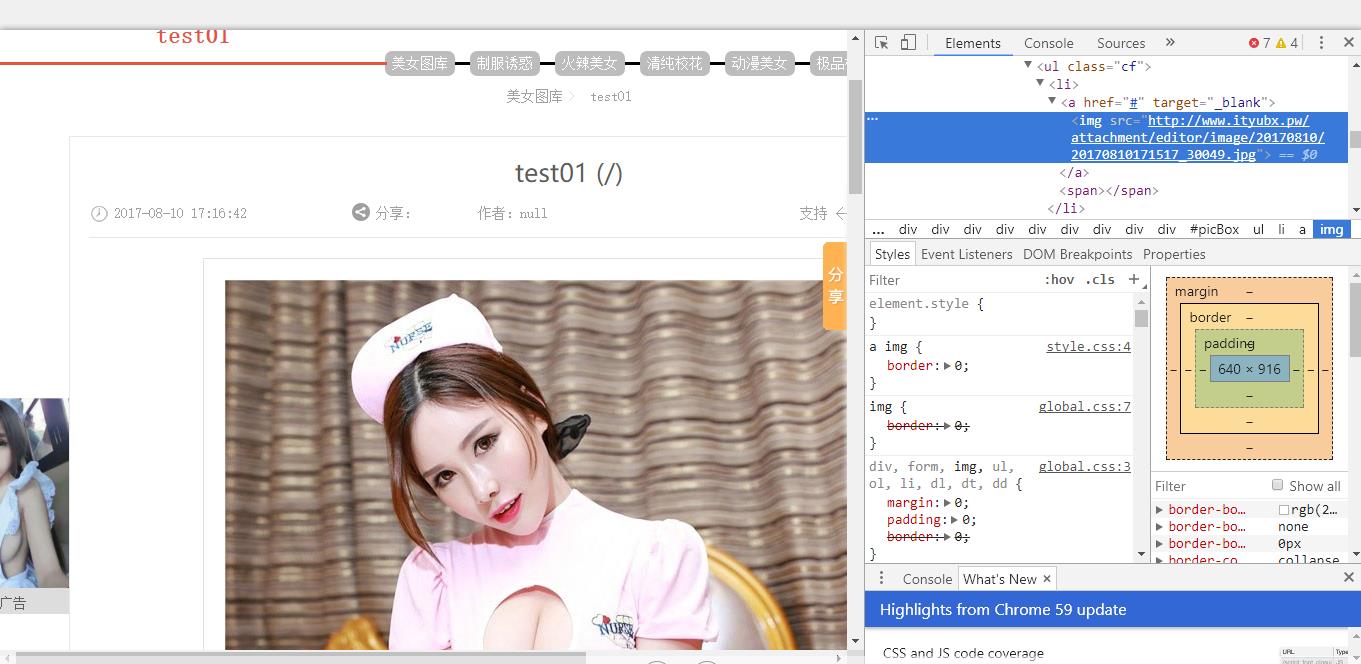Toggle the :hov element state panel
The height and width of the screenshot is (664, 1361).
[1059, 280]
